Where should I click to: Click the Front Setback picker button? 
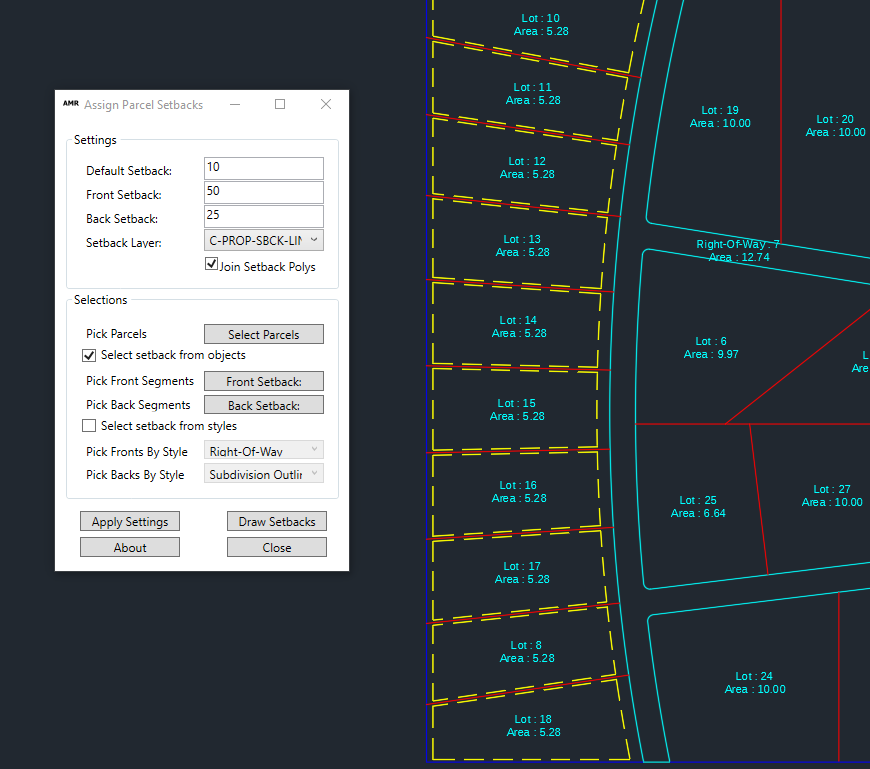click(263, 381)
